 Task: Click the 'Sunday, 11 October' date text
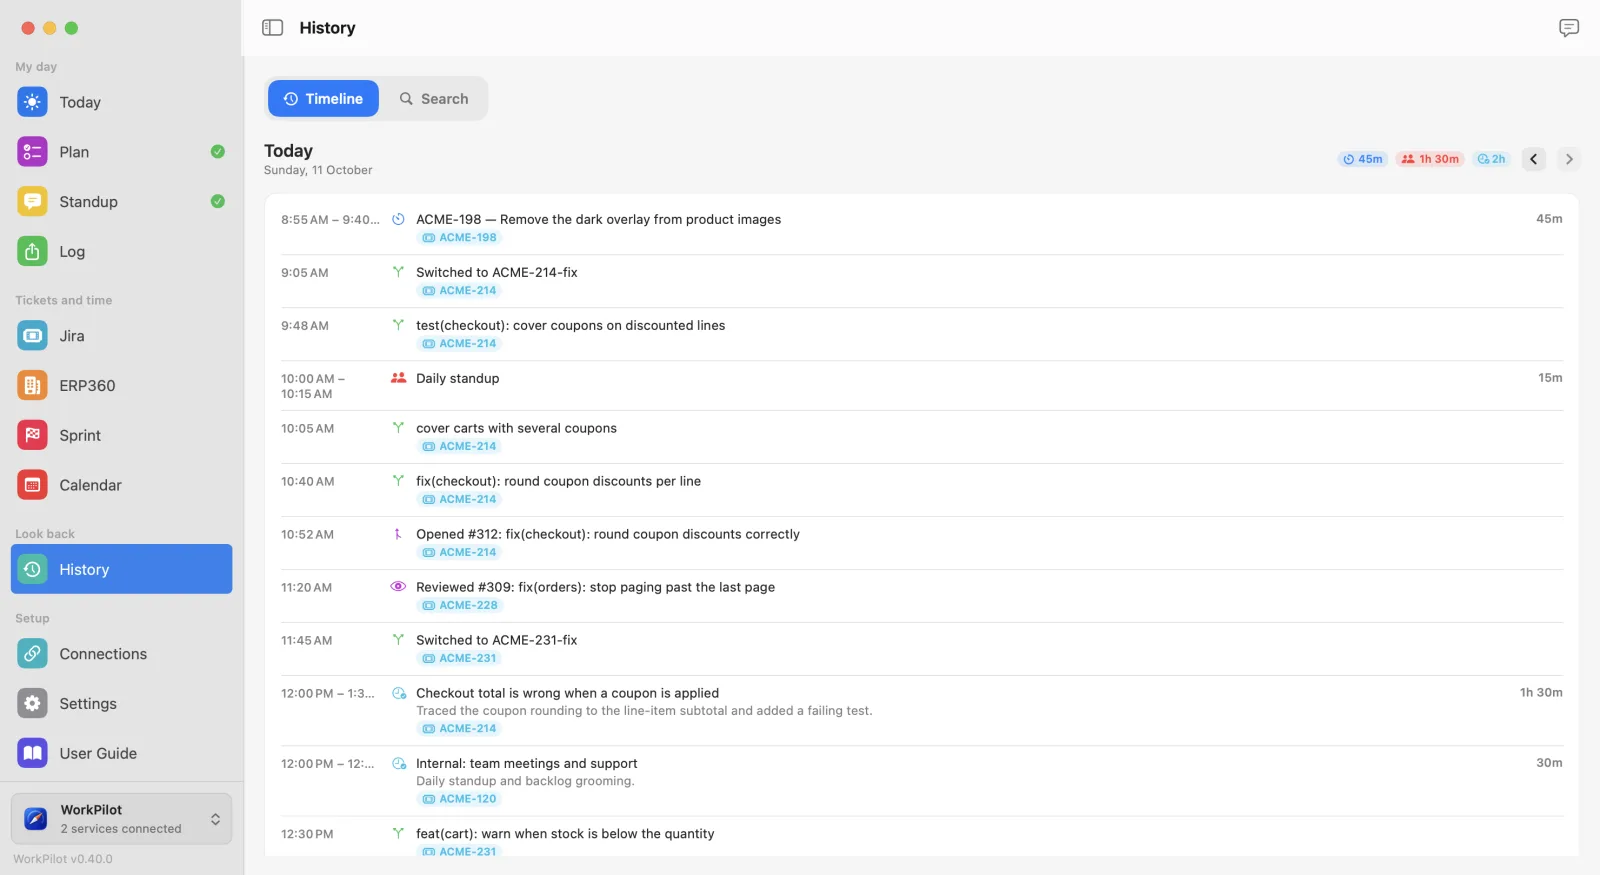point(318,170)
